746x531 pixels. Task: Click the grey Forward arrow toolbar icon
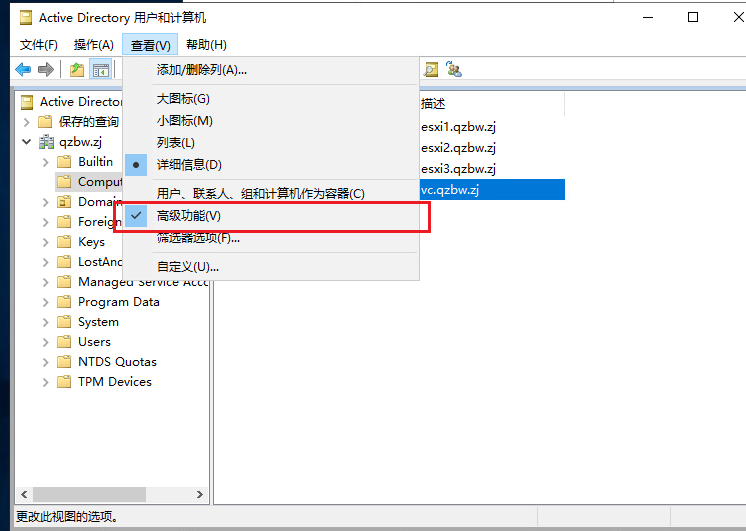pos(45,69)
